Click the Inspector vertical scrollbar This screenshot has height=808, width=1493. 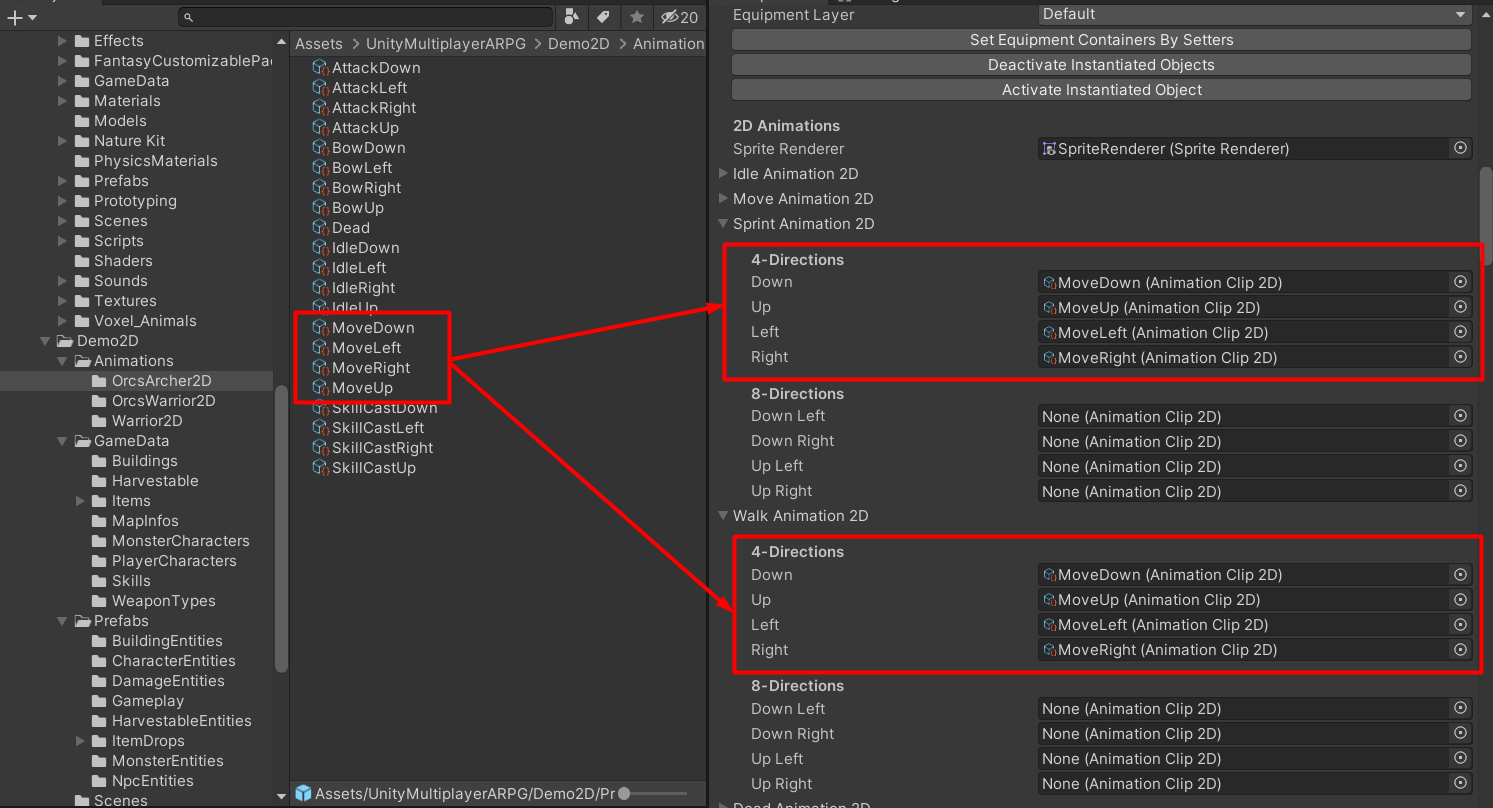[1486, 200]
